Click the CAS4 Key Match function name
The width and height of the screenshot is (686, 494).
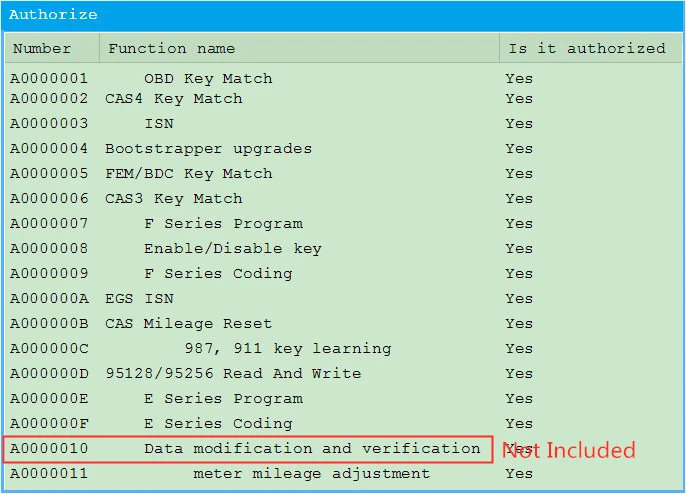click(x=174, y=99)
